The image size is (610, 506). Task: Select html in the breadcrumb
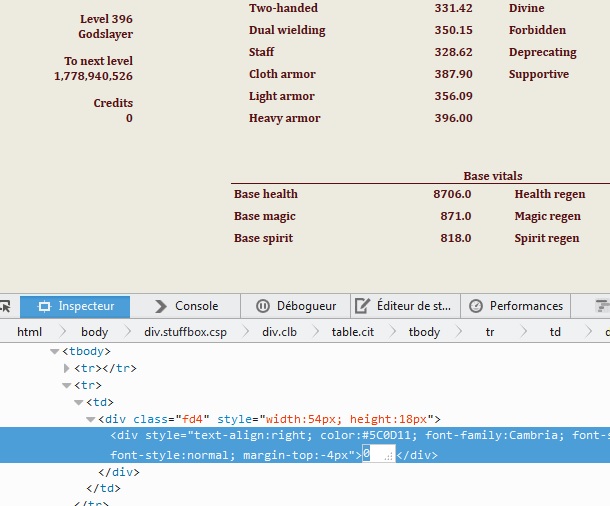coord(29,332)
